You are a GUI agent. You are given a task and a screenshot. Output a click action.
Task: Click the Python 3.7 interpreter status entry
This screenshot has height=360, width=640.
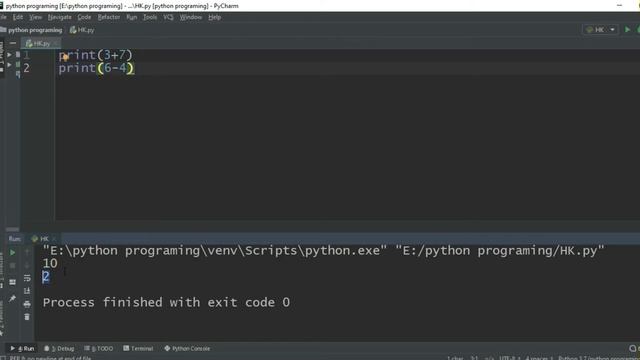597,358
